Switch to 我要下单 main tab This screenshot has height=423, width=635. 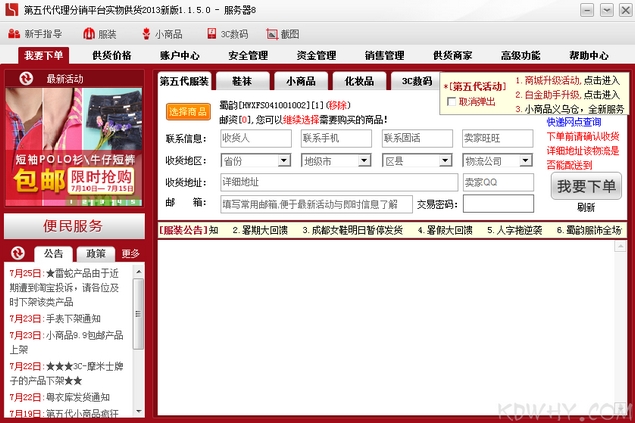[x=43, y=55]
